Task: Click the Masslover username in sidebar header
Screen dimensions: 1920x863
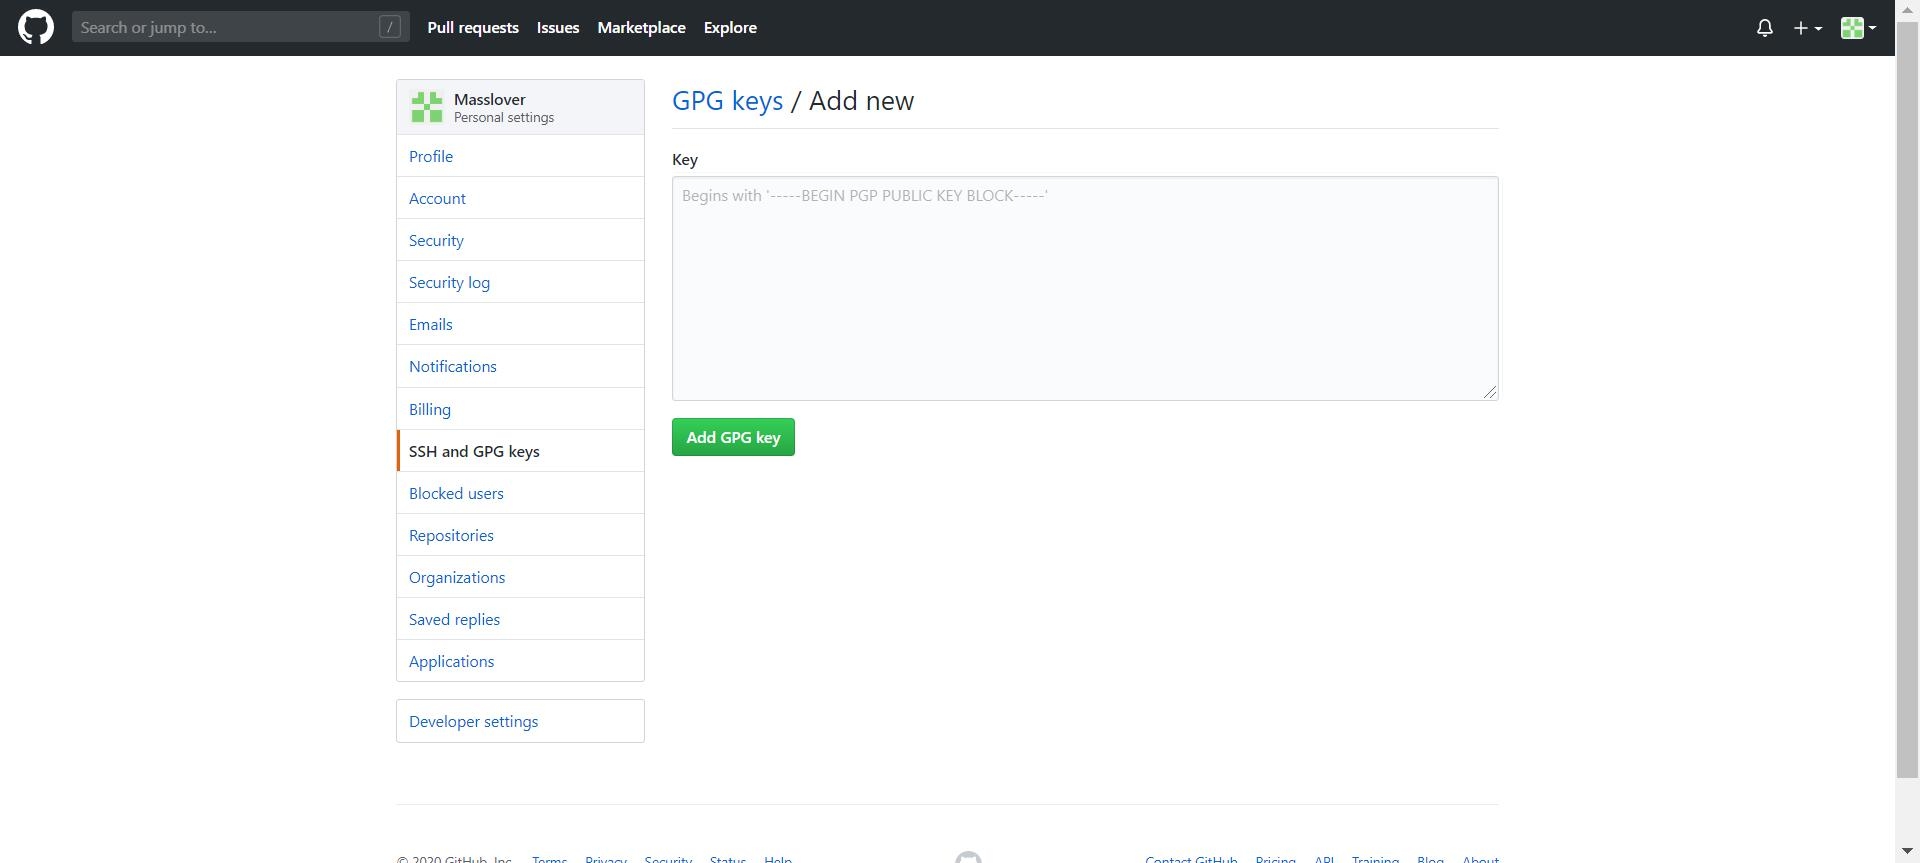Action: [489, 99]
